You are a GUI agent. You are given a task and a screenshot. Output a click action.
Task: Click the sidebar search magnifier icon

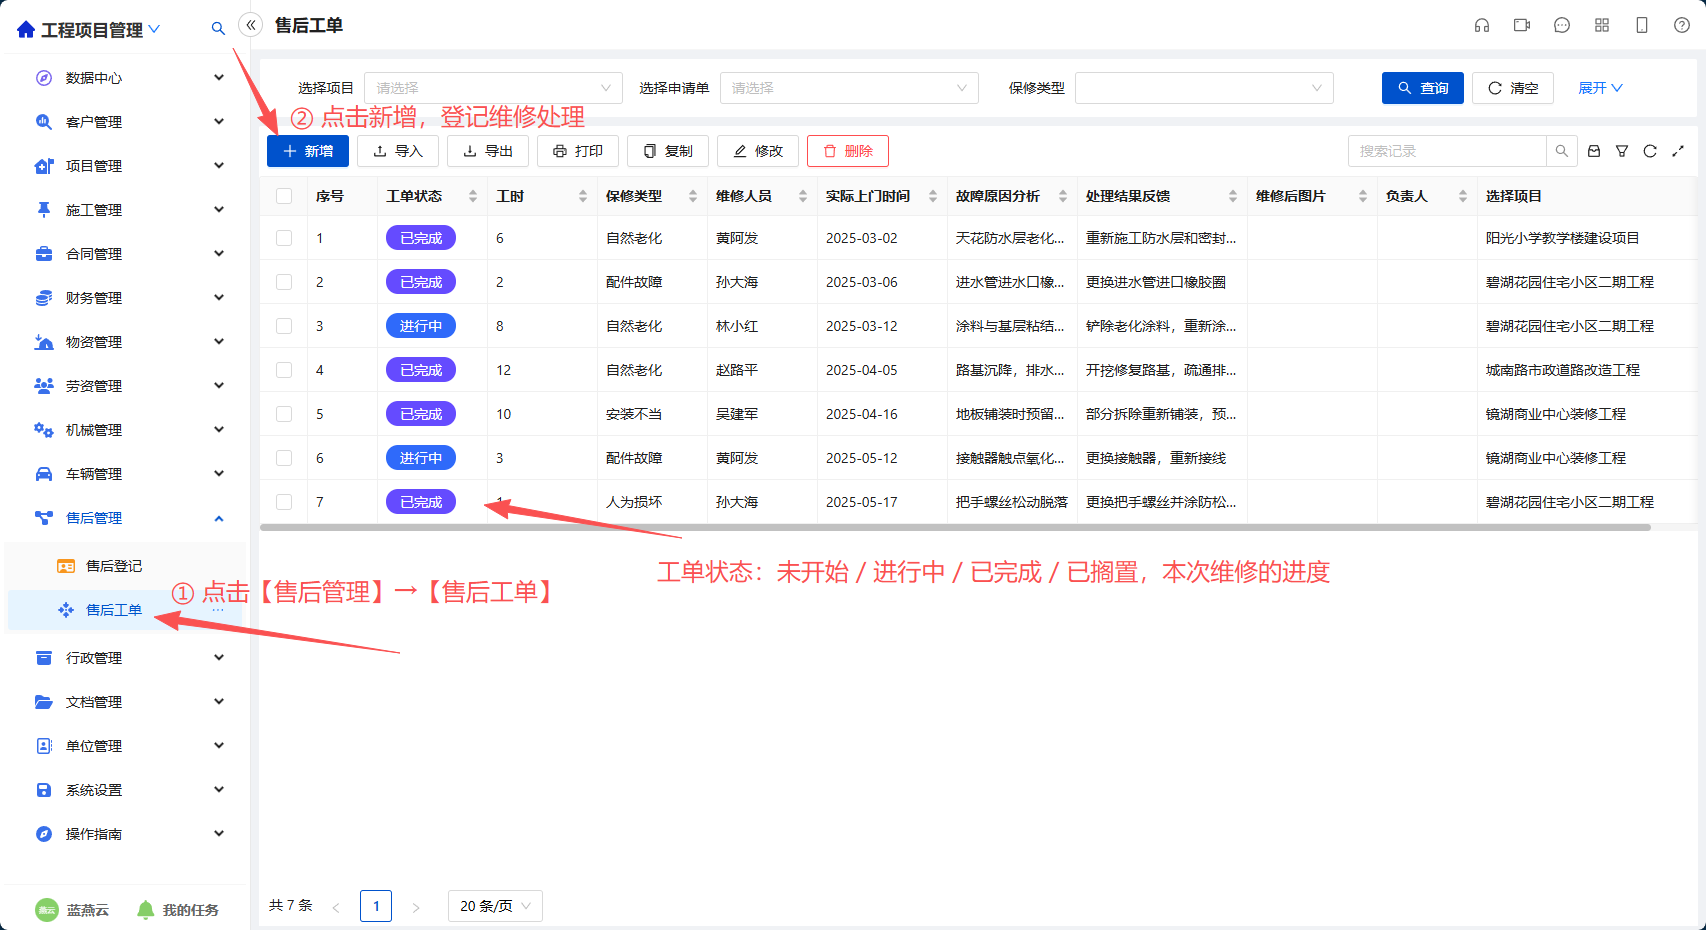coord(218,29)
